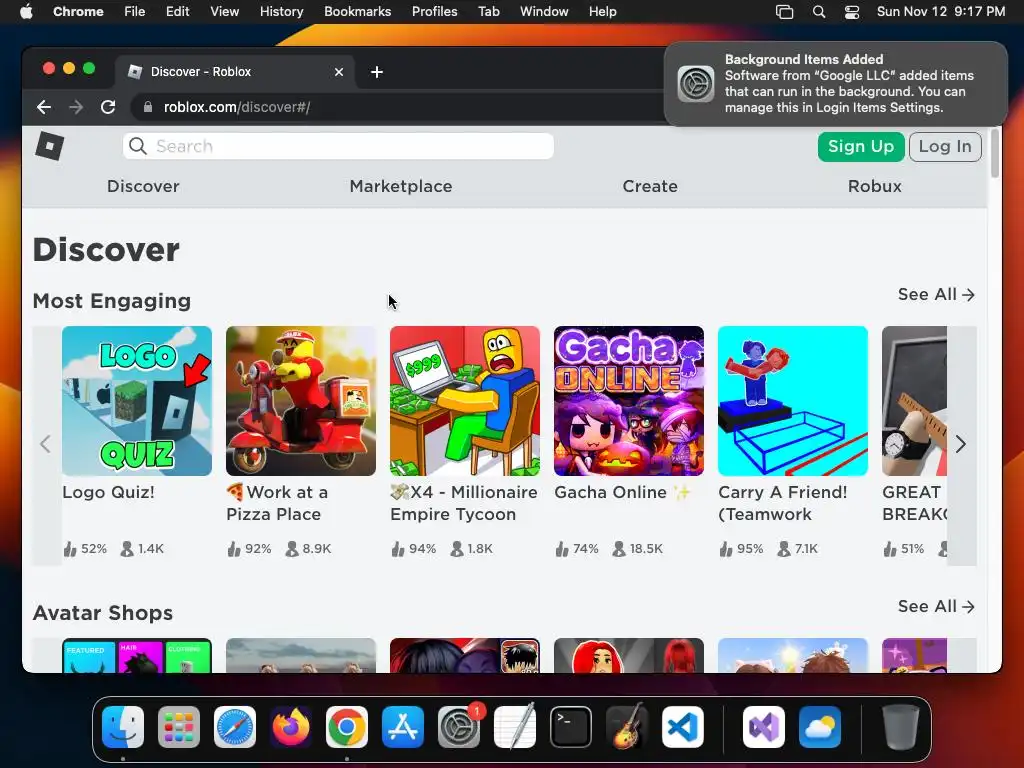The height and width of the screenshot is (768, 1024).
Task: Click the green Sign Up button
Action: point(861,147)
